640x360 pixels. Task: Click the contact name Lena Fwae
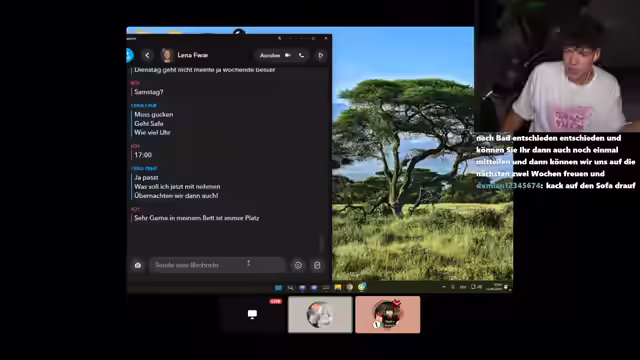pyautogui.click(x=193, y=55)
